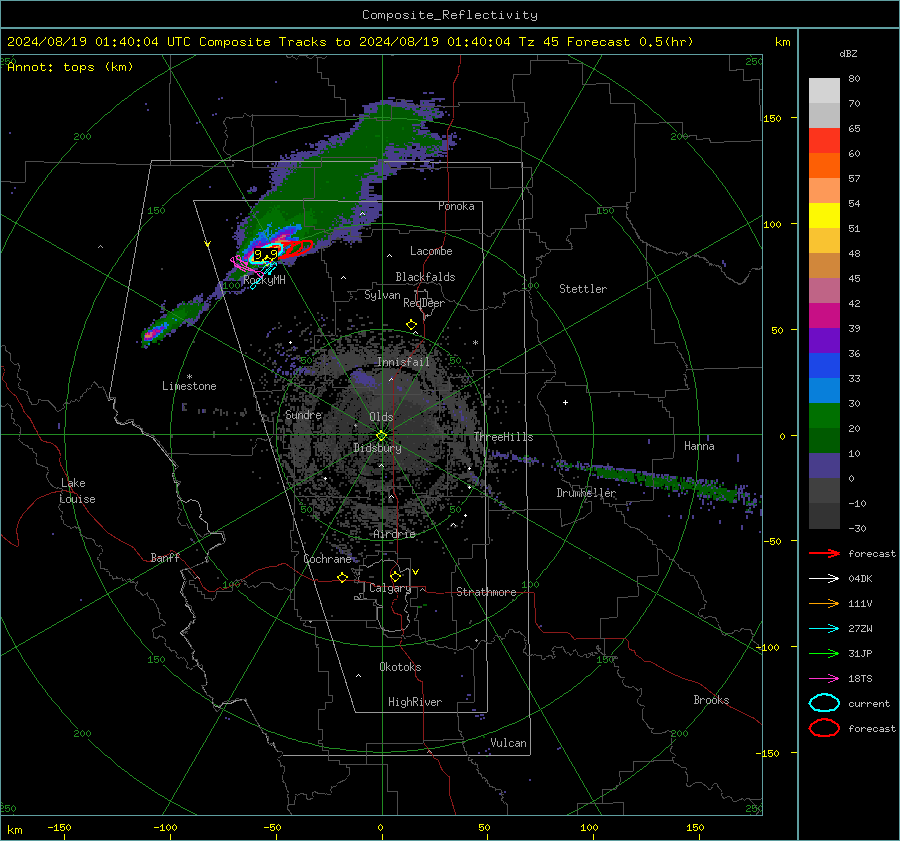Click the Blackfalds city label
Viewport: 900px width, 841px height.
point(425,277)
